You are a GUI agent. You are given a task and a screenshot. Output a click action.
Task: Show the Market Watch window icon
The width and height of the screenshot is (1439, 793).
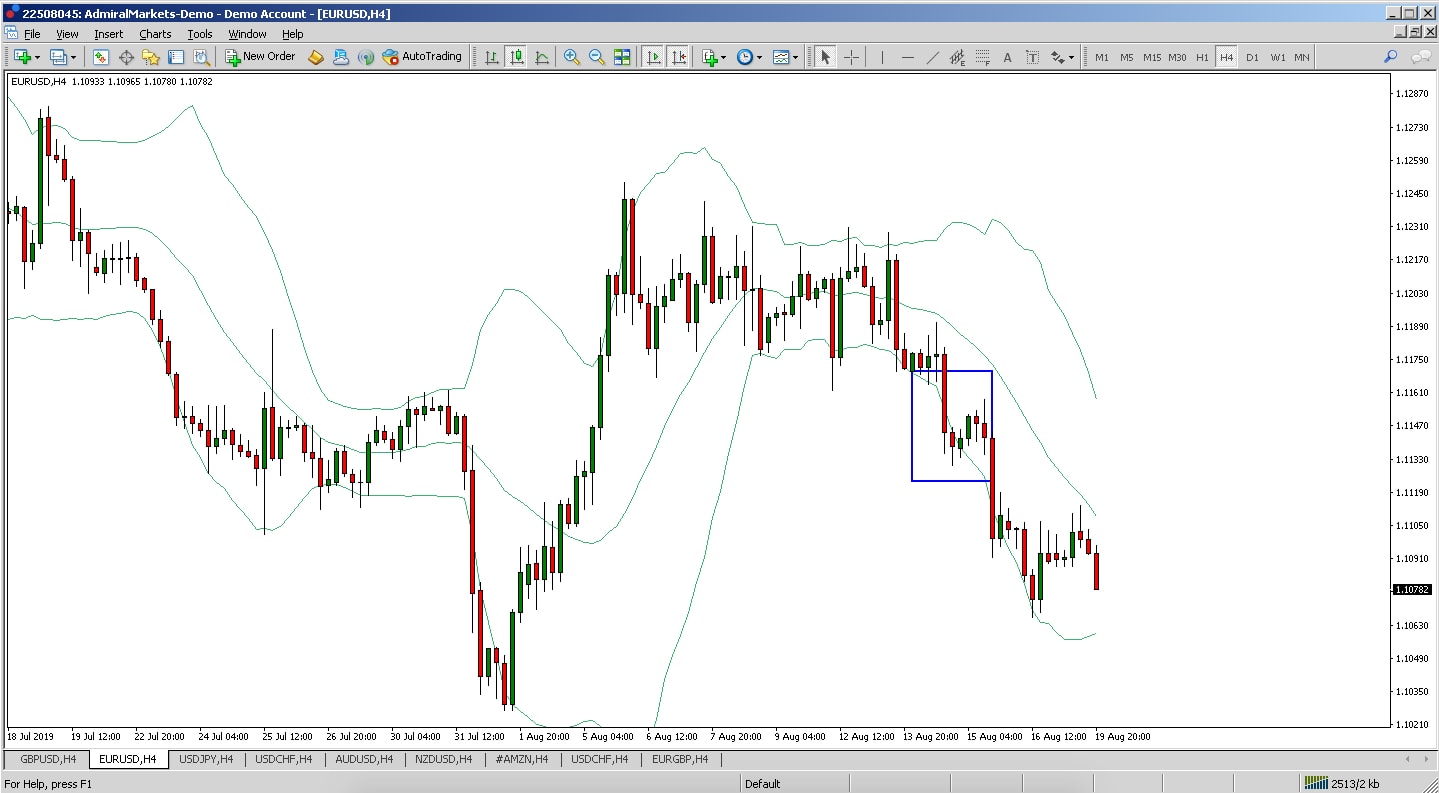[x=101, y=57]
